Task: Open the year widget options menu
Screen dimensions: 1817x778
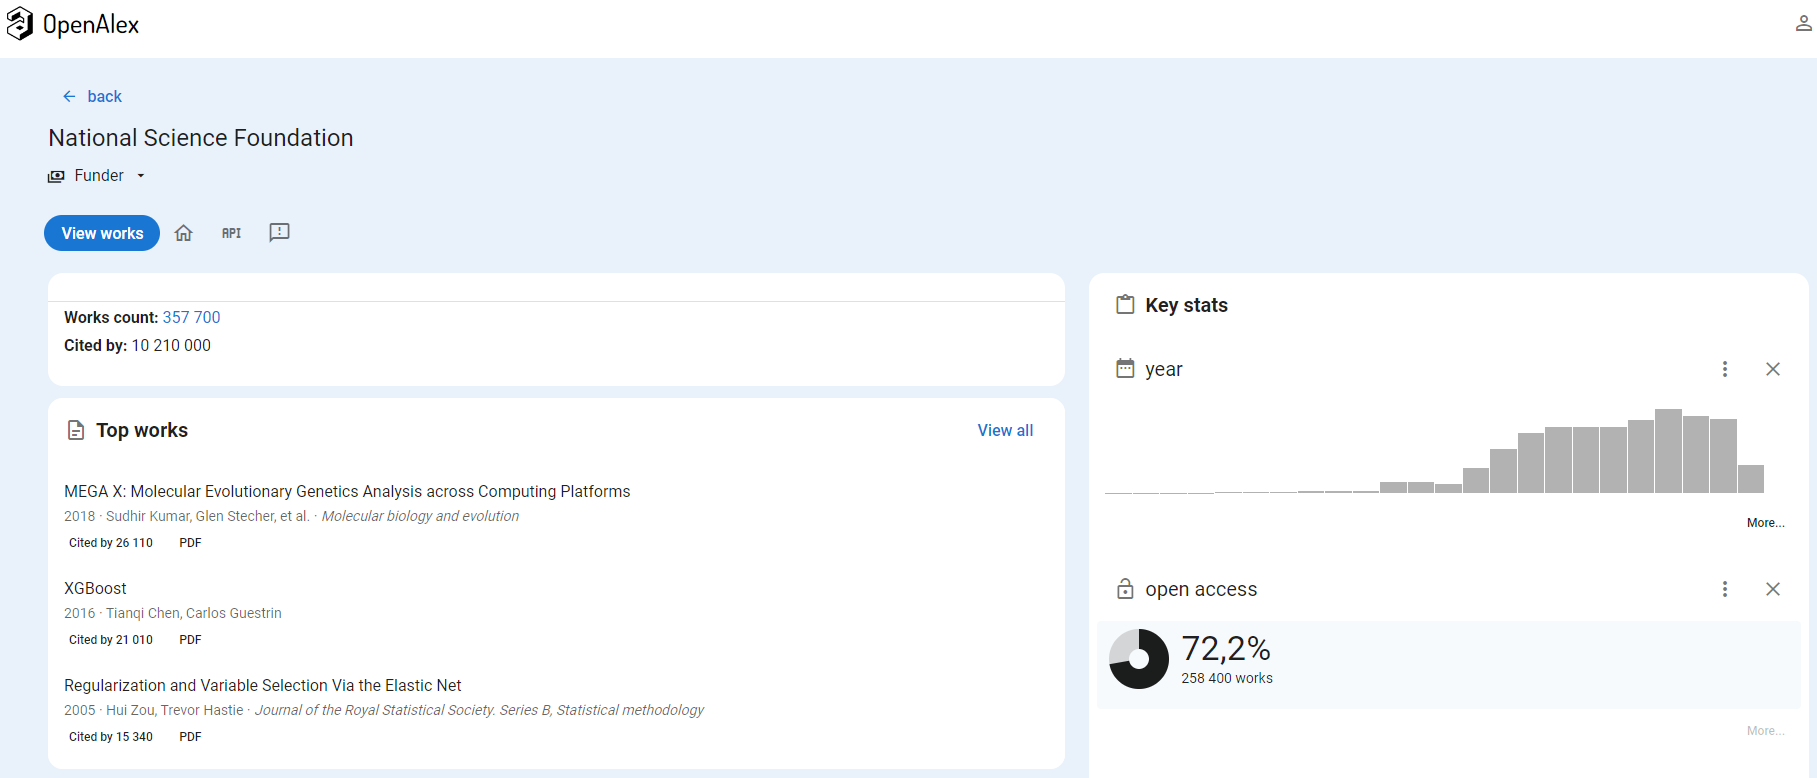Action: pos(1725,369)
